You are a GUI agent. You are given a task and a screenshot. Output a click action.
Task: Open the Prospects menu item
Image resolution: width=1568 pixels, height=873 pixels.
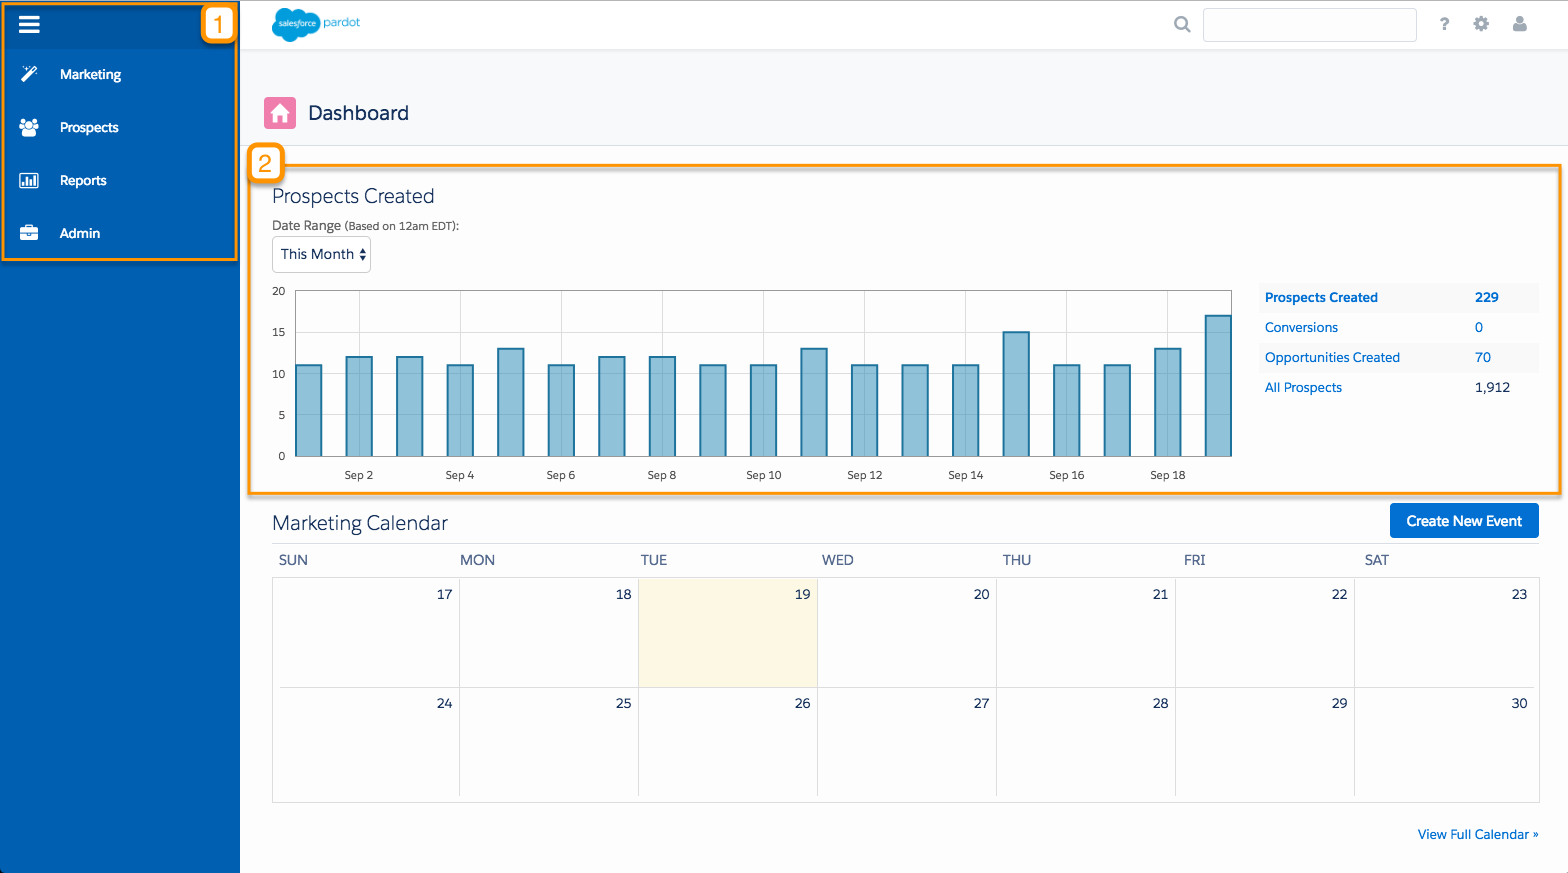tap(89, 127)
